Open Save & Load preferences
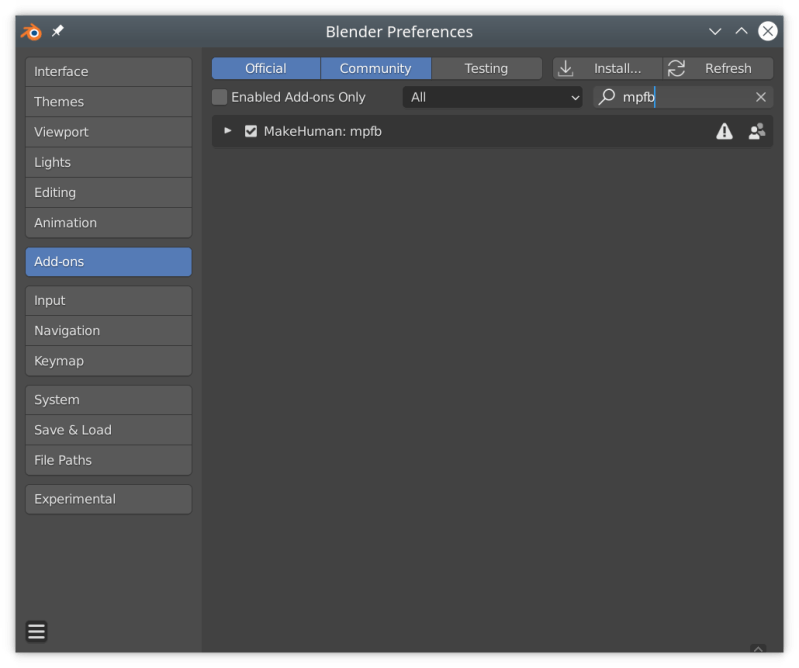The height and width of the screenshot is (668, 799). (x=109, y=430)
